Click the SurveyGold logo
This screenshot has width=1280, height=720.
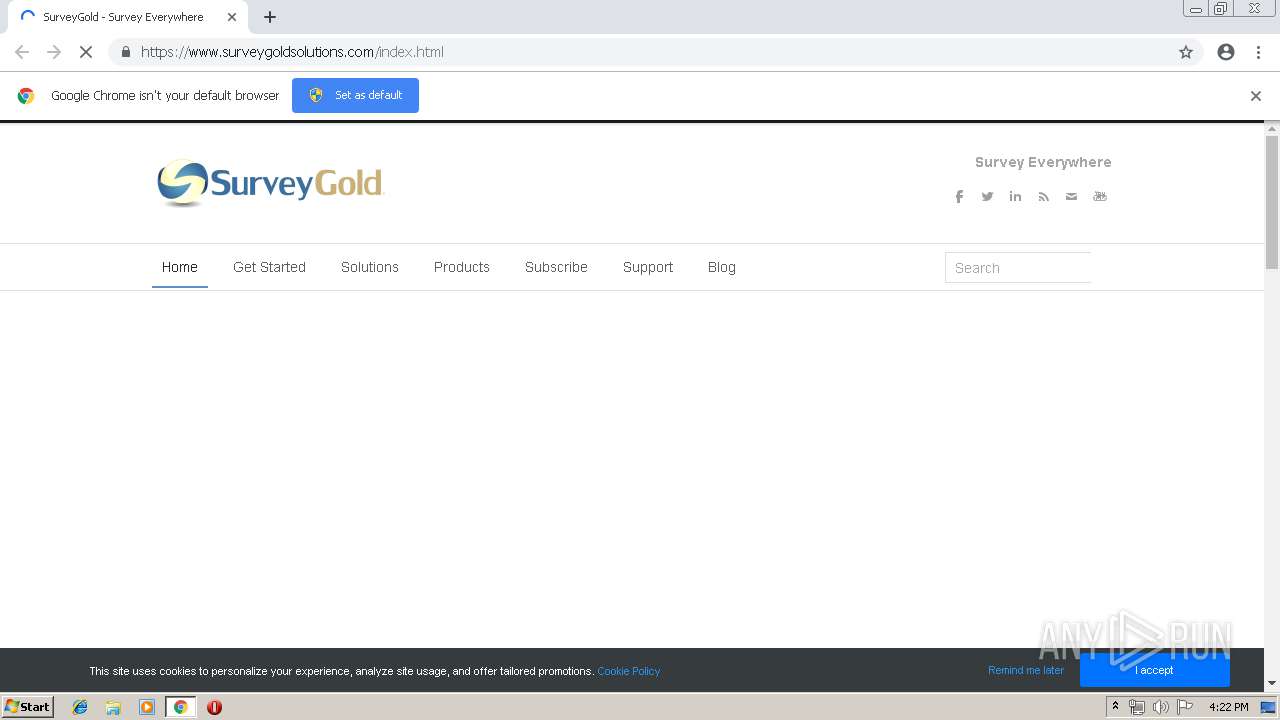pyautogui.click(x=270, y=183)
